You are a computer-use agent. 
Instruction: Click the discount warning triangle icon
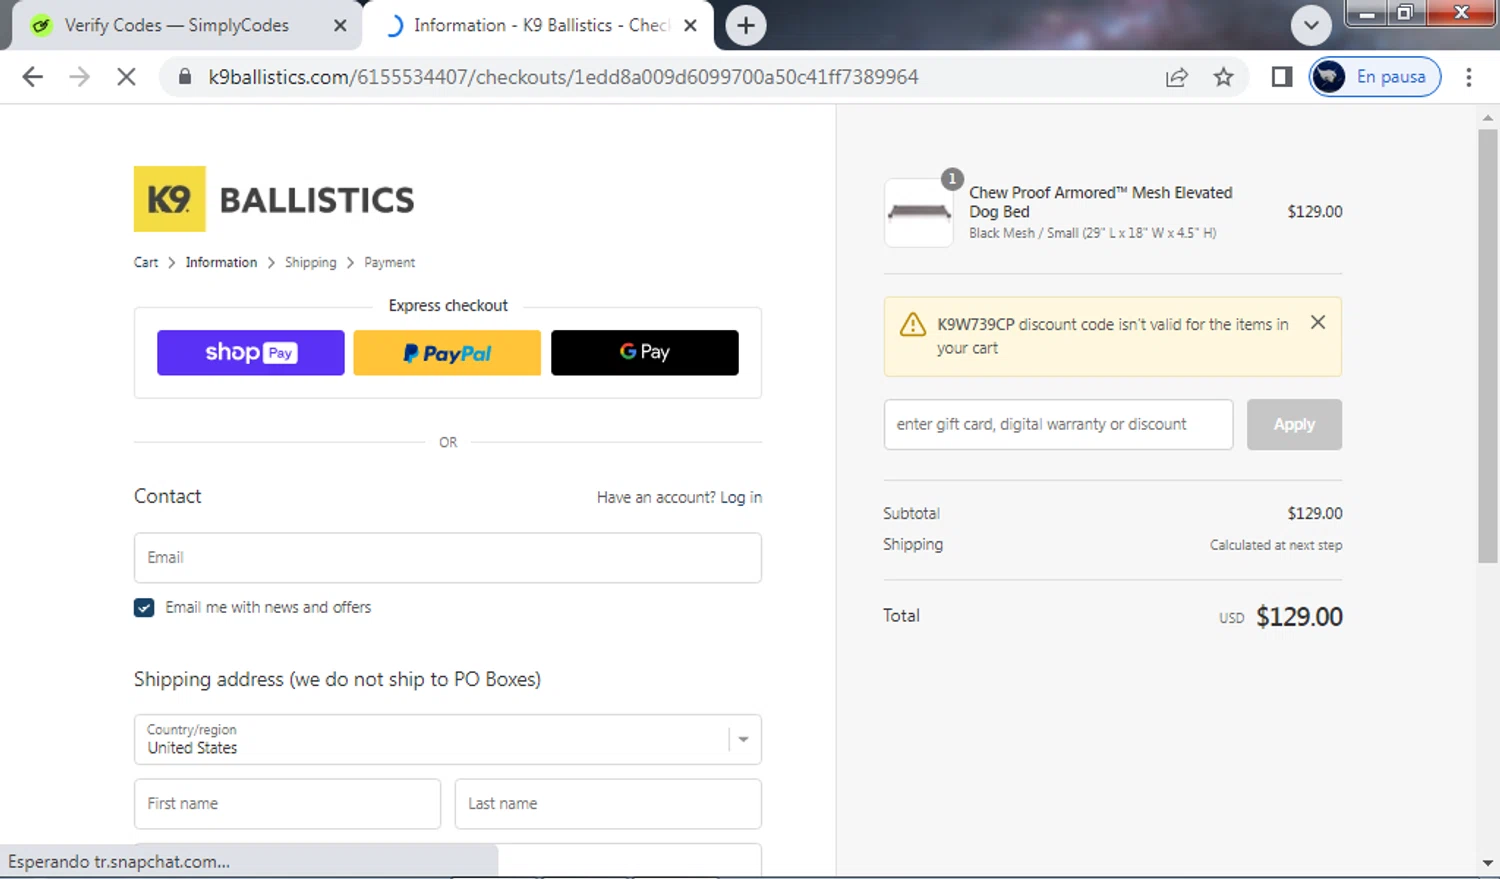pyautogui.click(x=912, y=325)
